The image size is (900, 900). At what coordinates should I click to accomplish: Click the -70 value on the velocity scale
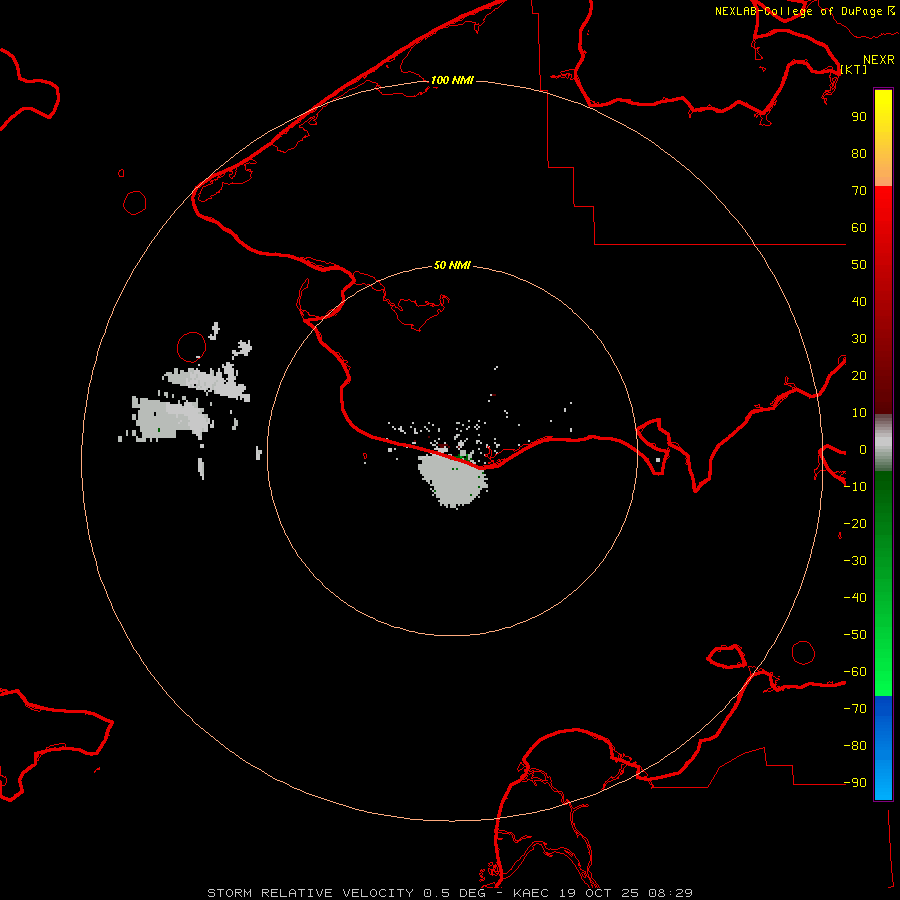coord(855,709)
